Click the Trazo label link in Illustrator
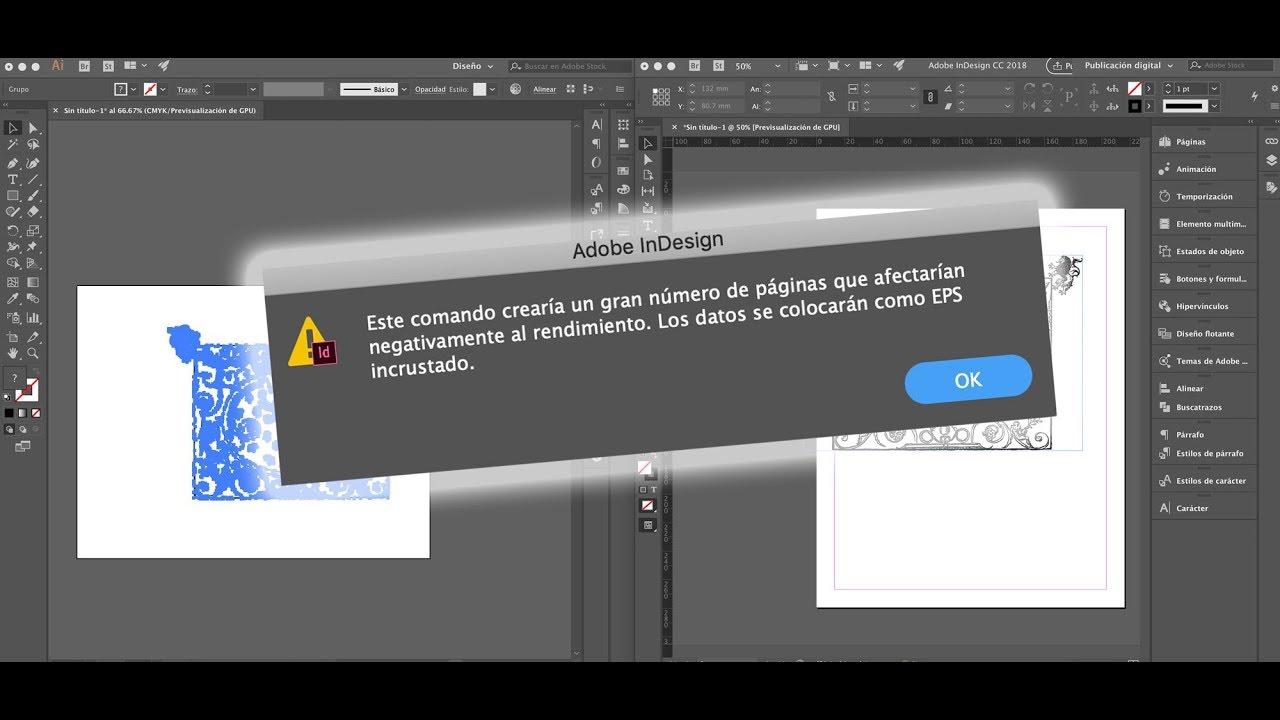This screenshot has width=1280, height=720. click(x=187, y=89)
